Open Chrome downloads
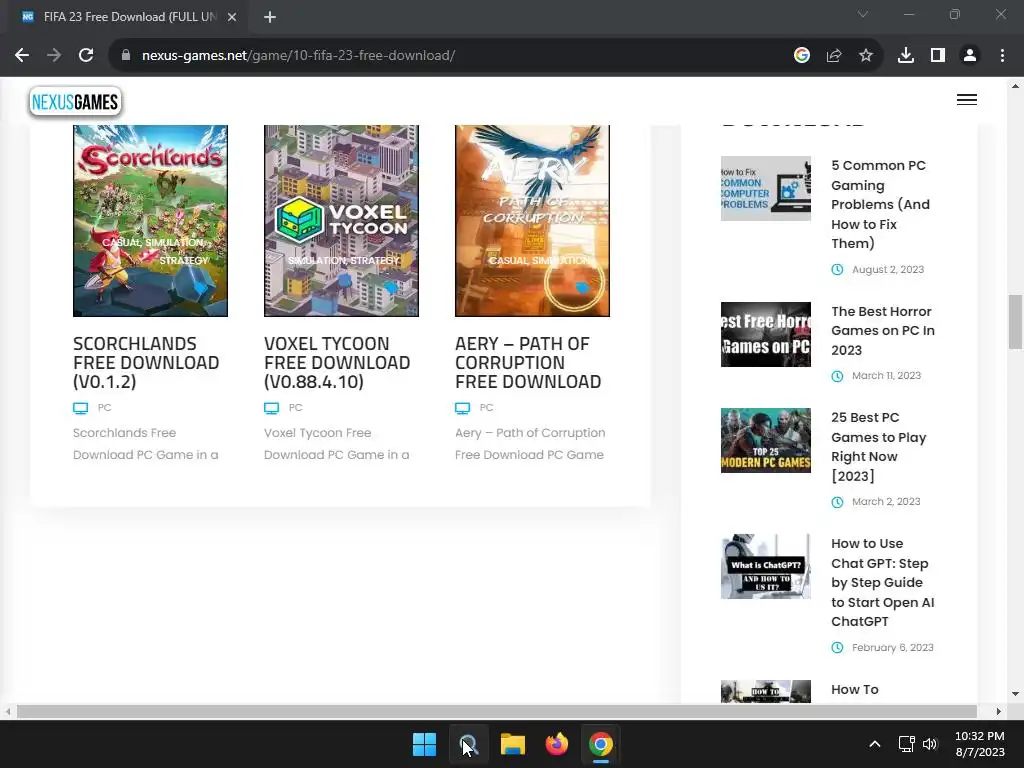 [x=906, y=56]
